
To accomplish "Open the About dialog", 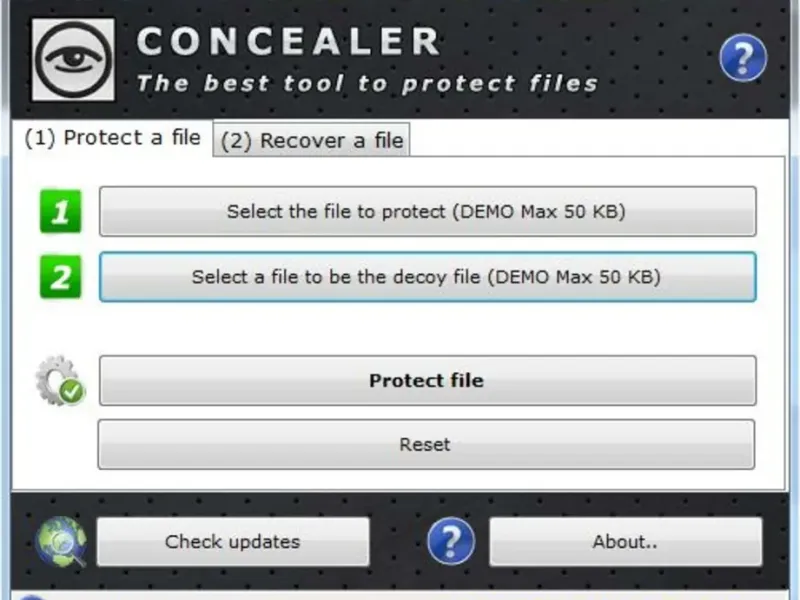I will (x=625, y=542).
